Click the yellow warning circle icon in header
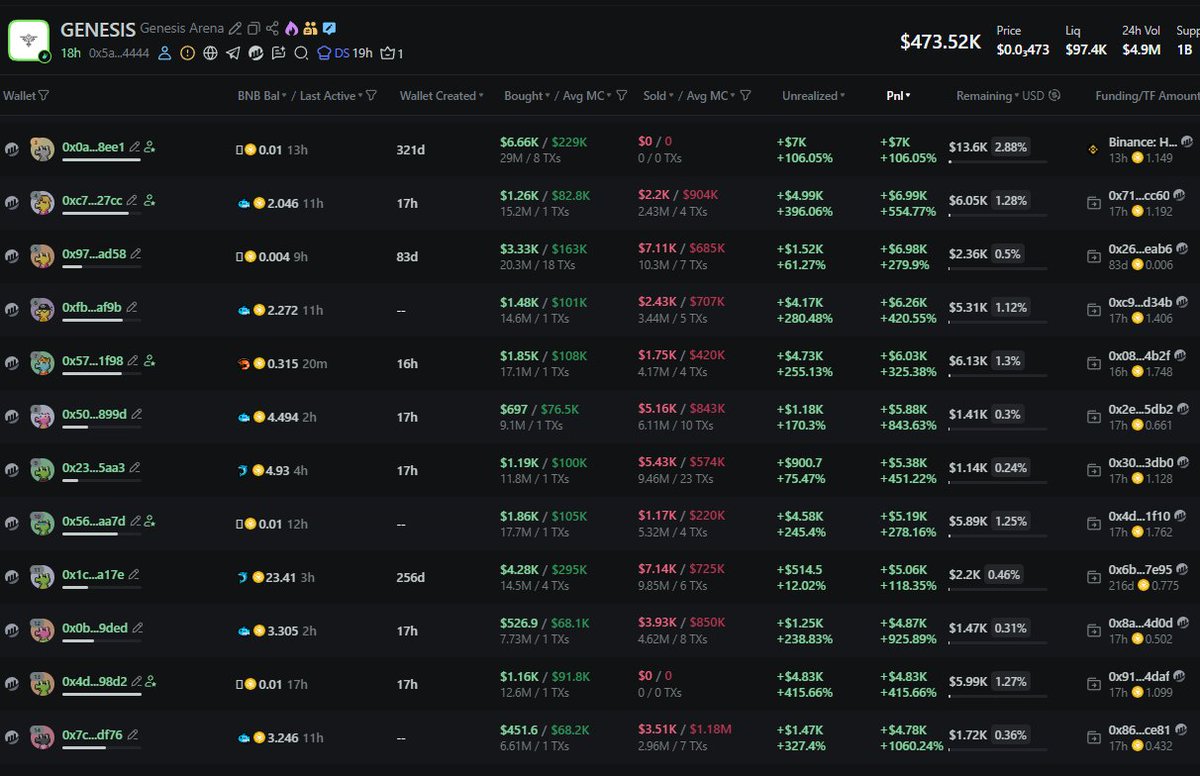Viewport: 1200px width, 776px height. tap(187, 53)
